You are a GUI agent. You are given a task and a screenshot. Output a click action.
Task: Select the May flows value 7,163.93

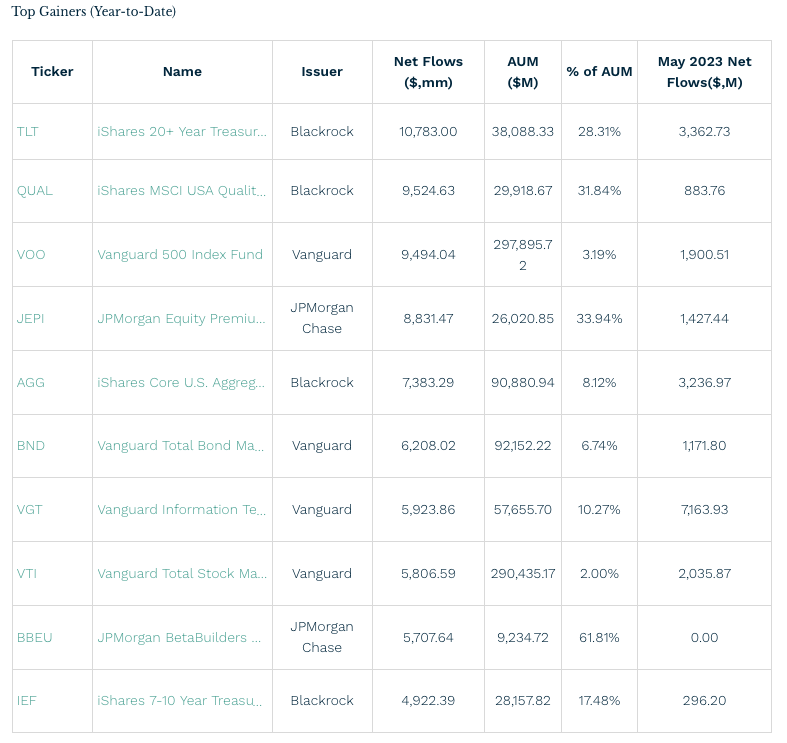[x=704, y=510]
